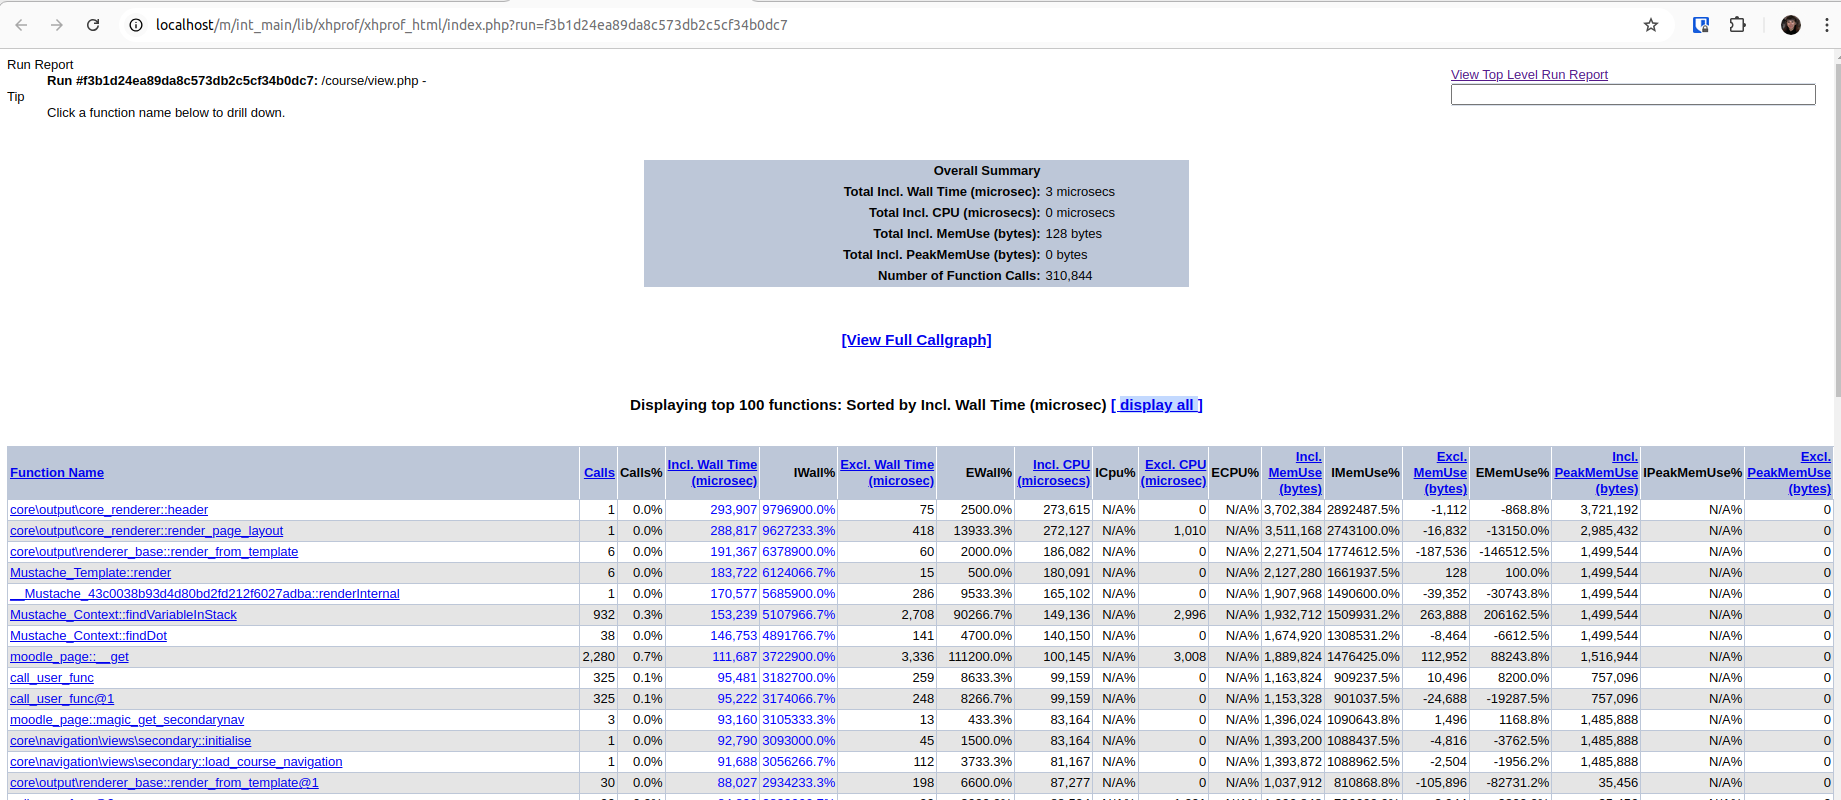Open secondary::load_course_navigation link

(176, 762)
